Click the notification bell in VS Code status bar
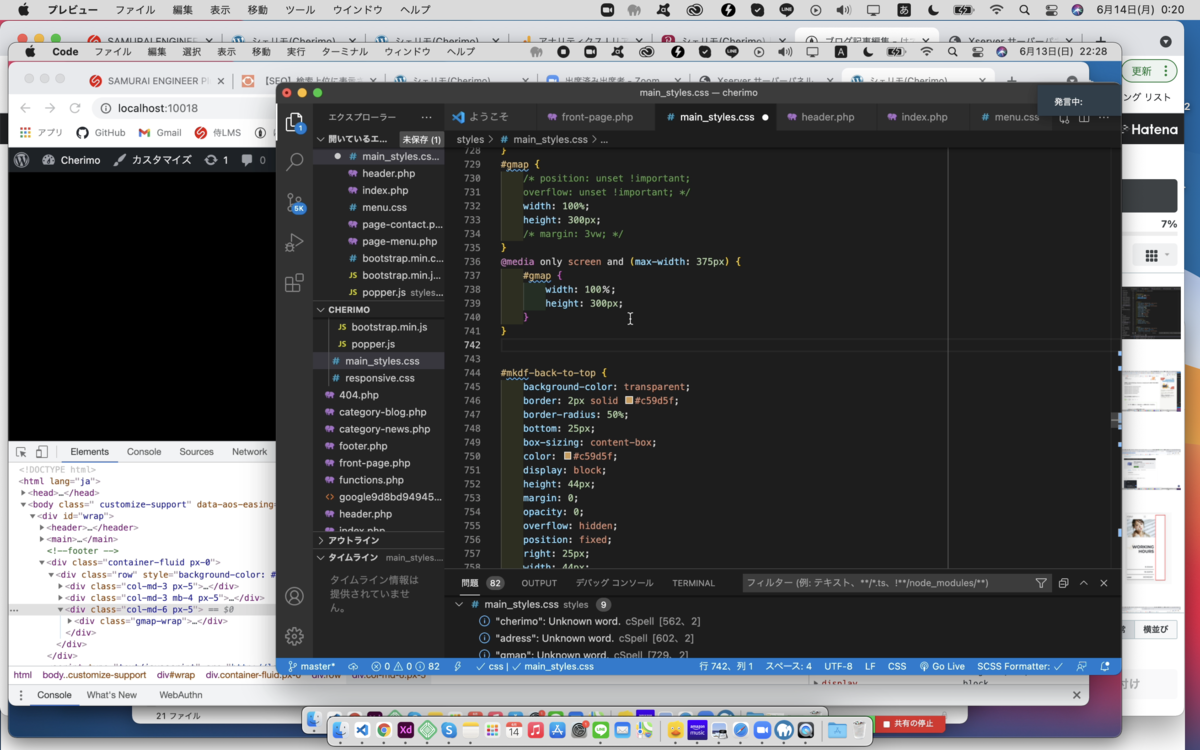 [x=1105, y=666]
